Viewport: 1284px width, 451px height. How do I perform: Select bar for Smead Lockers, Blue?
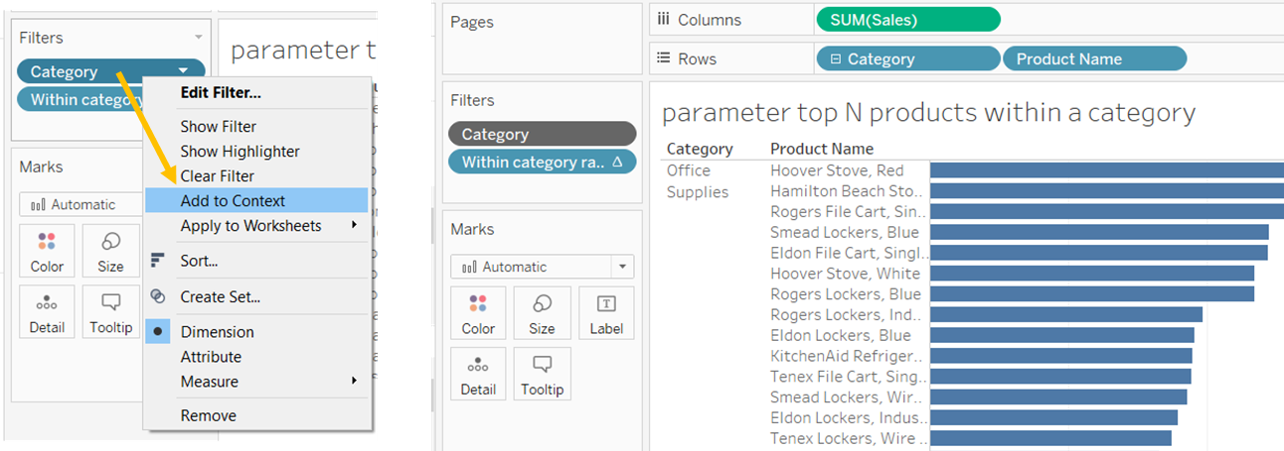(x=1099, y=232)
